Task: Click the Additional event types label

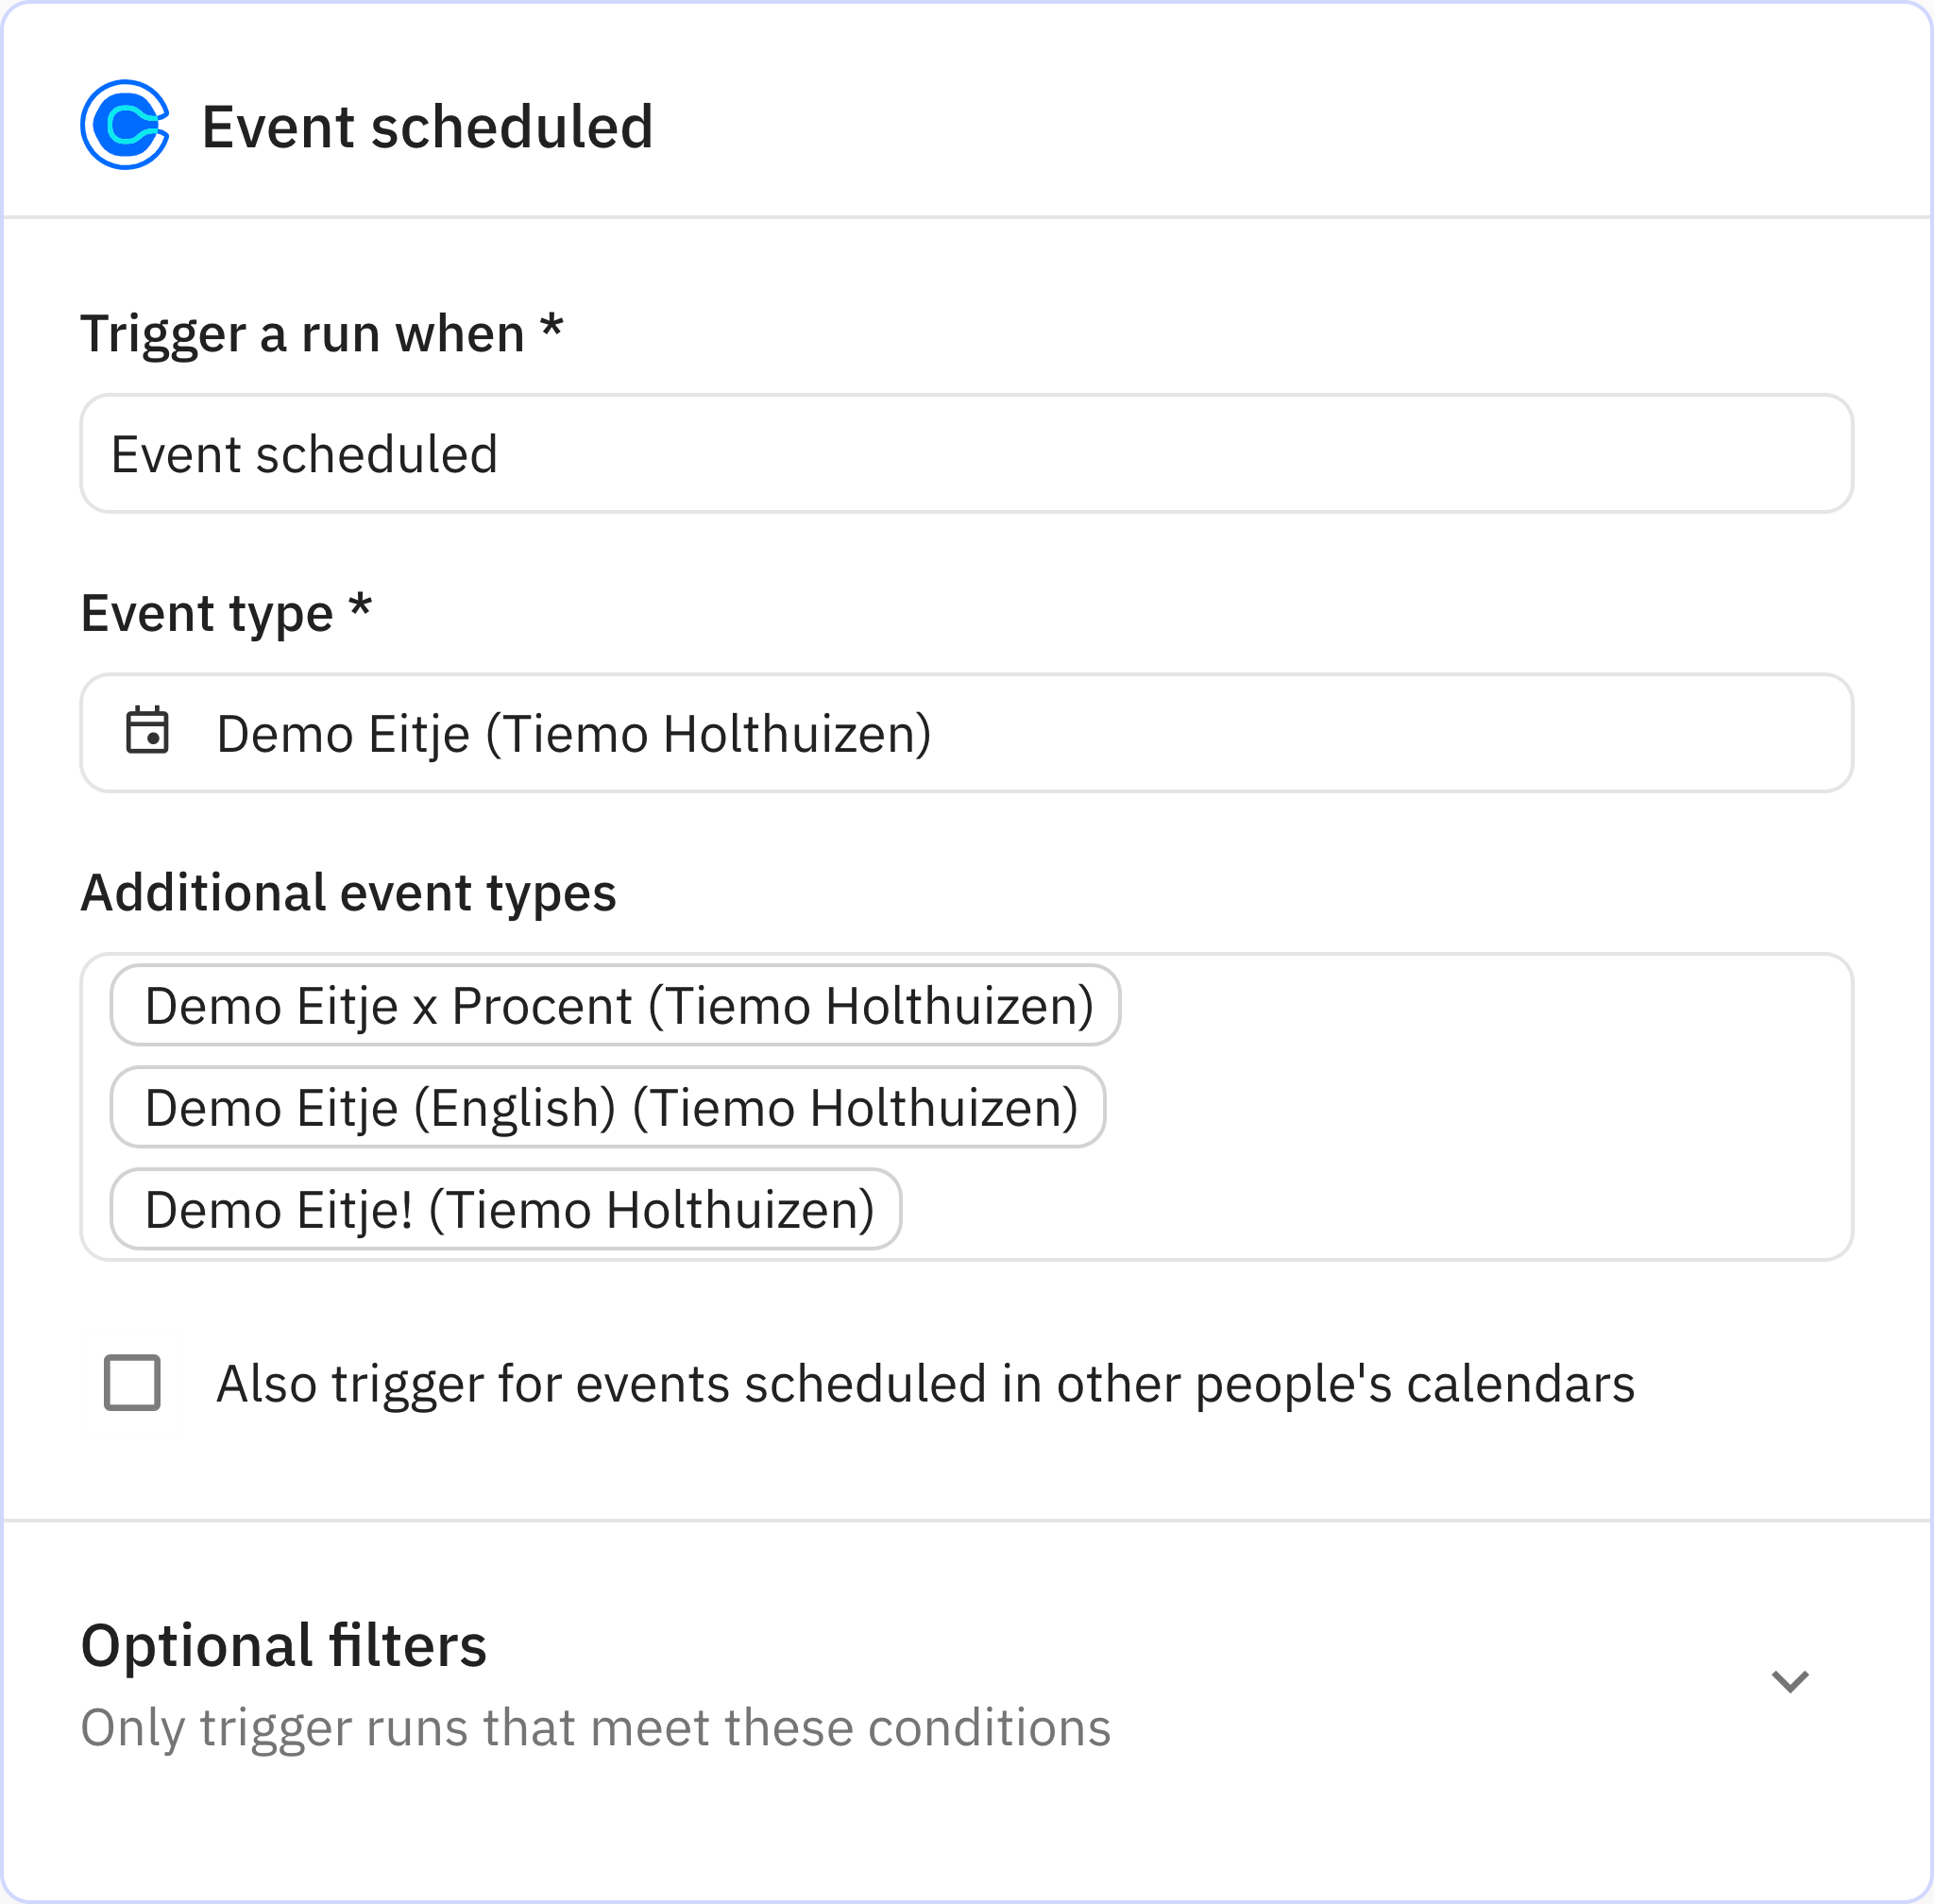Action: (348, 890)
